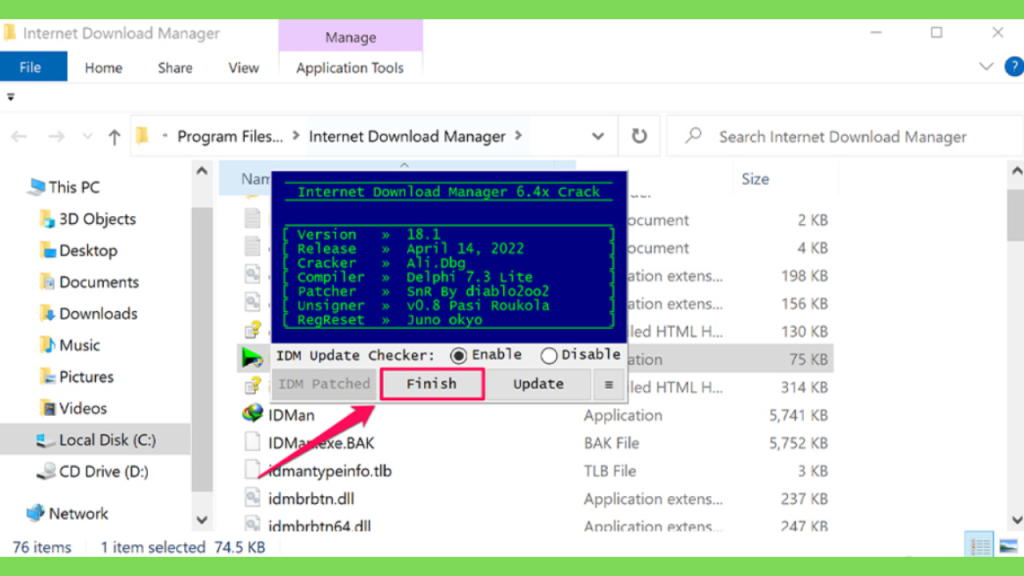Click the idmbrbtn.dll file icon
The image size is (1024, 576).
coord(252,498)
